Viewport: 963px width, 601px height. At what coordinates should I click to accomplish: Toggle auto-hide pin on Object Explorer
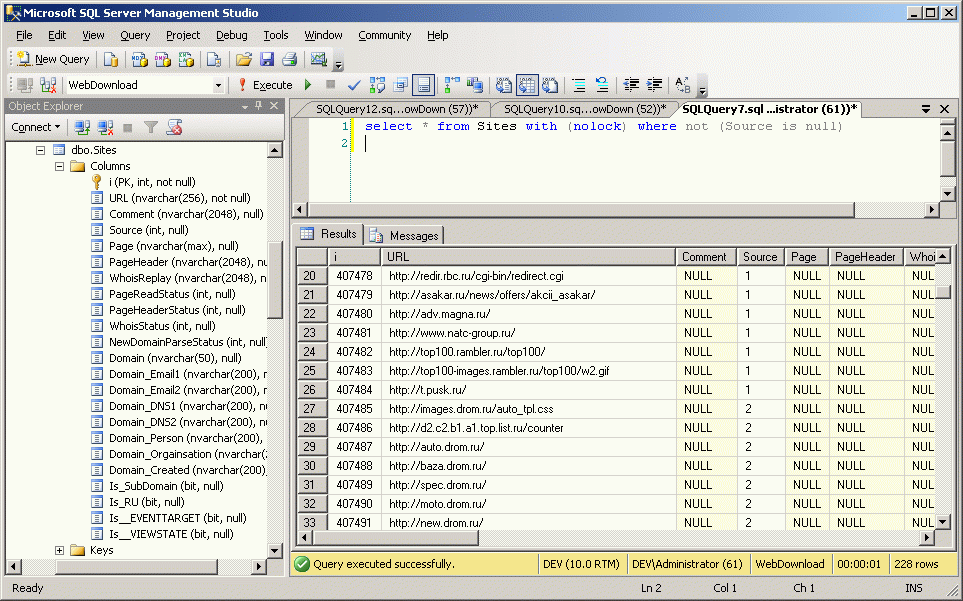tap(259, 106)
